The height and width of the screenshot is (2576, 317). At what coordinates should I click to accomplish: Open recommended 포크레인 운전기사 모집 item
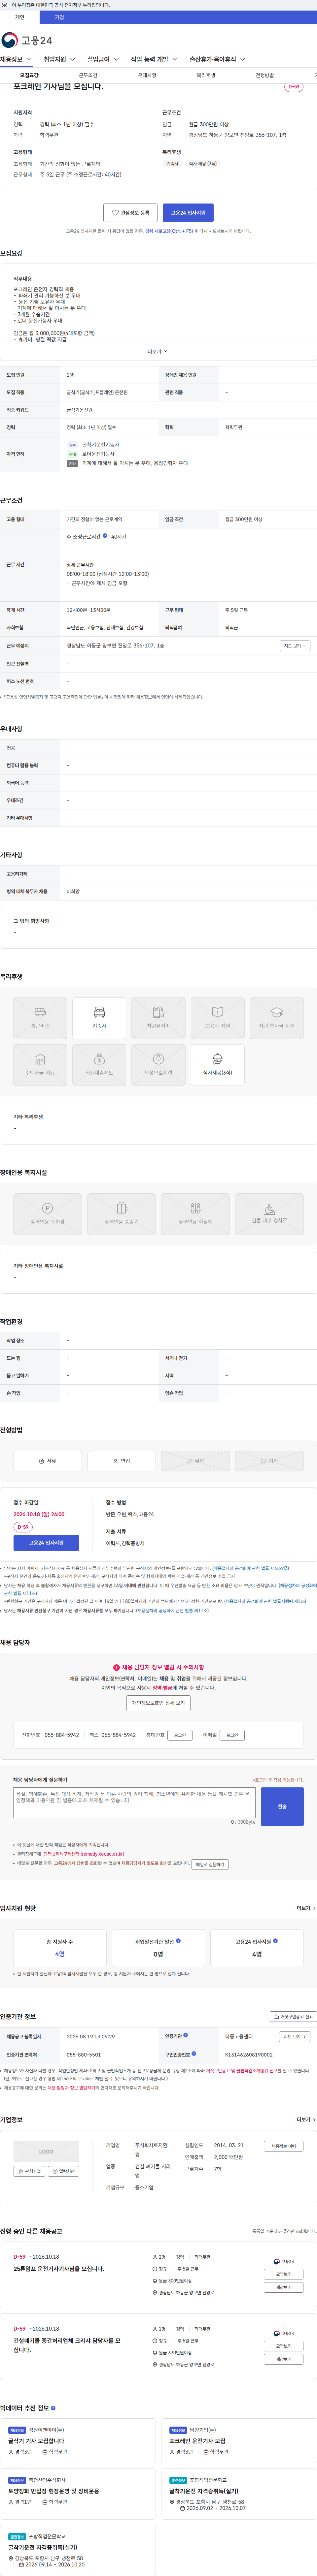[197, 2441]
